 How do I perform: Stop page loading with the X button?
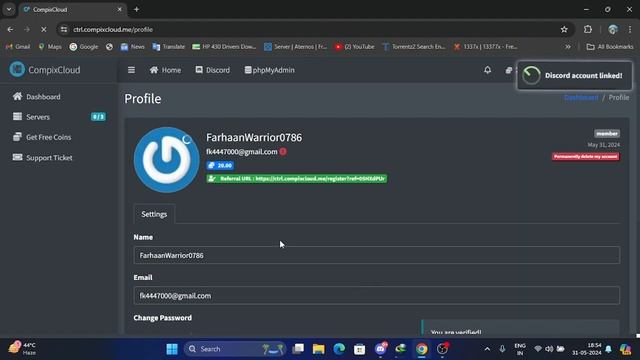44,29
